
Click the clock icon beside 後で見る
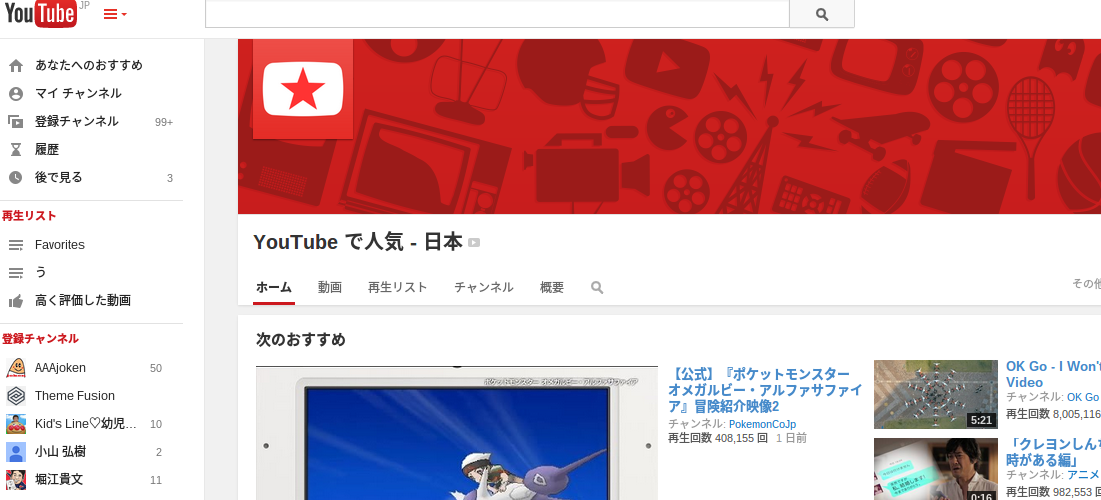point(15,178)
